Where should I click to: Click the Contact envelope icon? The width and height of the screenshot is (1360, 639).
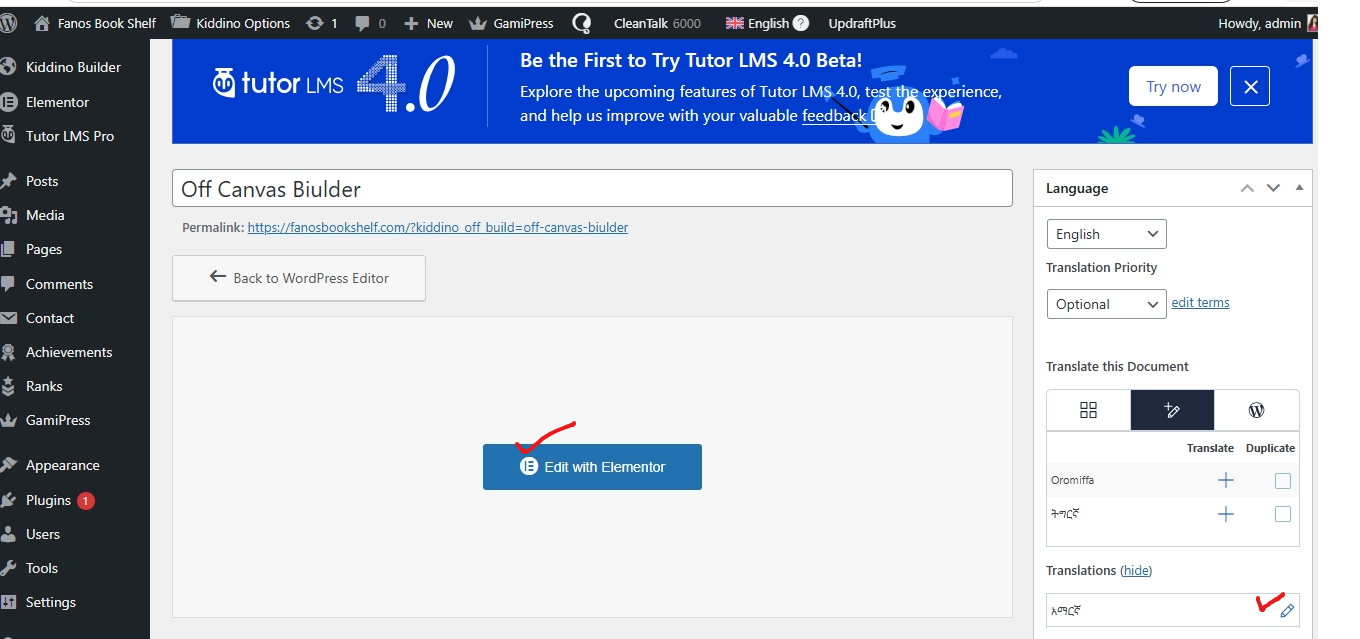(8, 318)
